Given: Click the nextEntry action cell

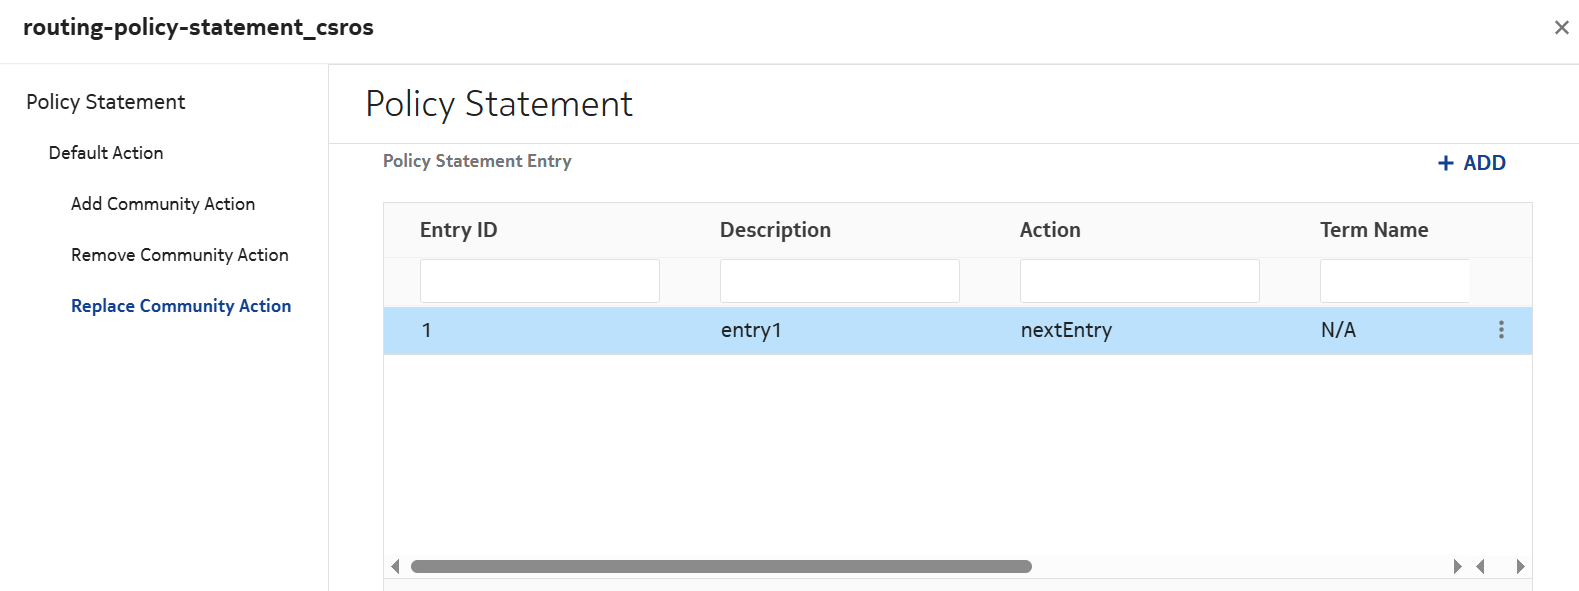Looking at the screenshot, I should pos(1066,331).
